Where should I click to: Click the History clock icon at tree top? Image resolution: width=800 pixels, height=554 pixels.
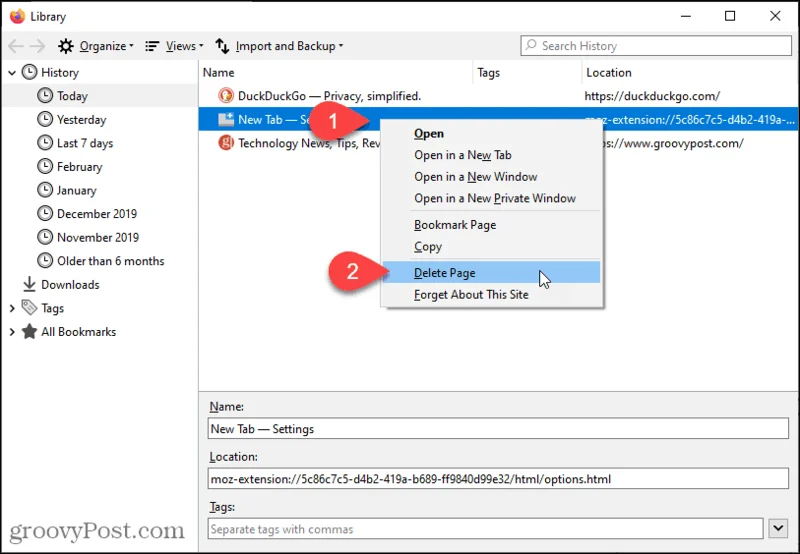[29, 72]
